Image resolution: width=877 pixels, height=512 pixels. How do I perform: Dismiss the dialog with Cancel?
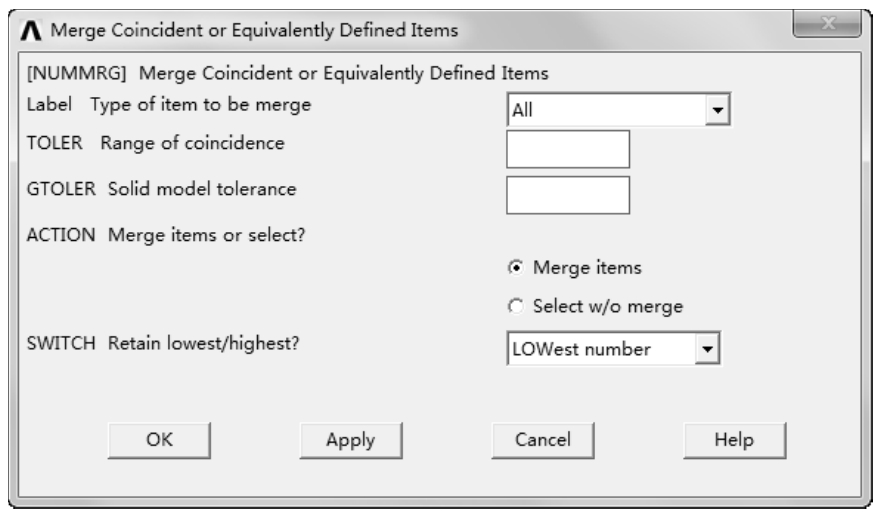[x=543, y=440]
